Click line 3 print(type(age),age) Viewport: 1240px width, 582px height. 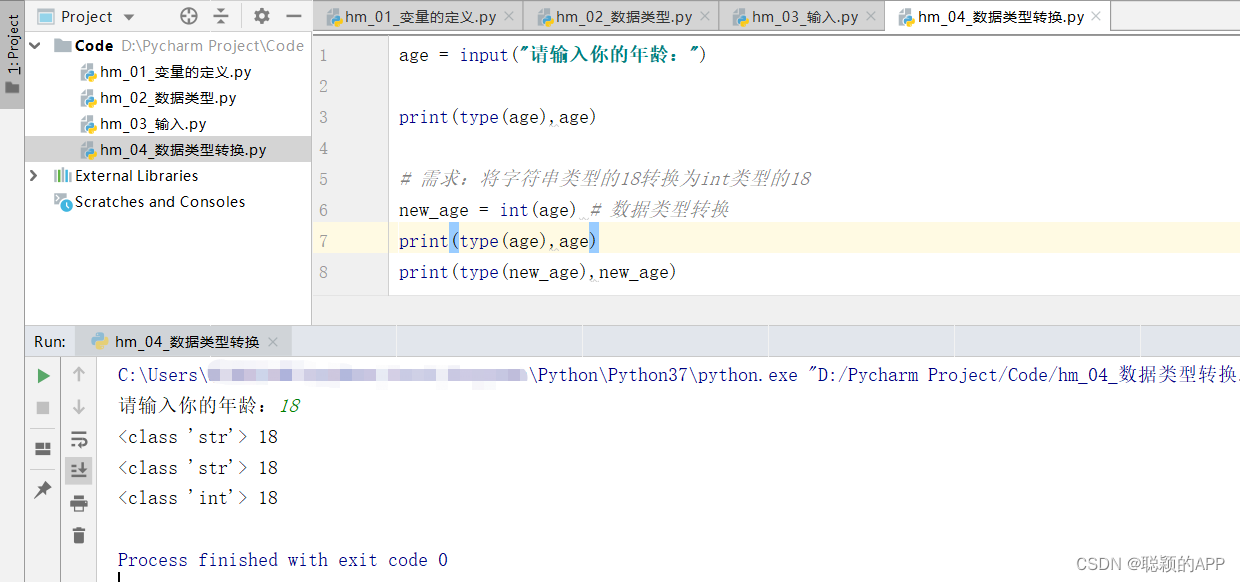[x=498, y=117]
